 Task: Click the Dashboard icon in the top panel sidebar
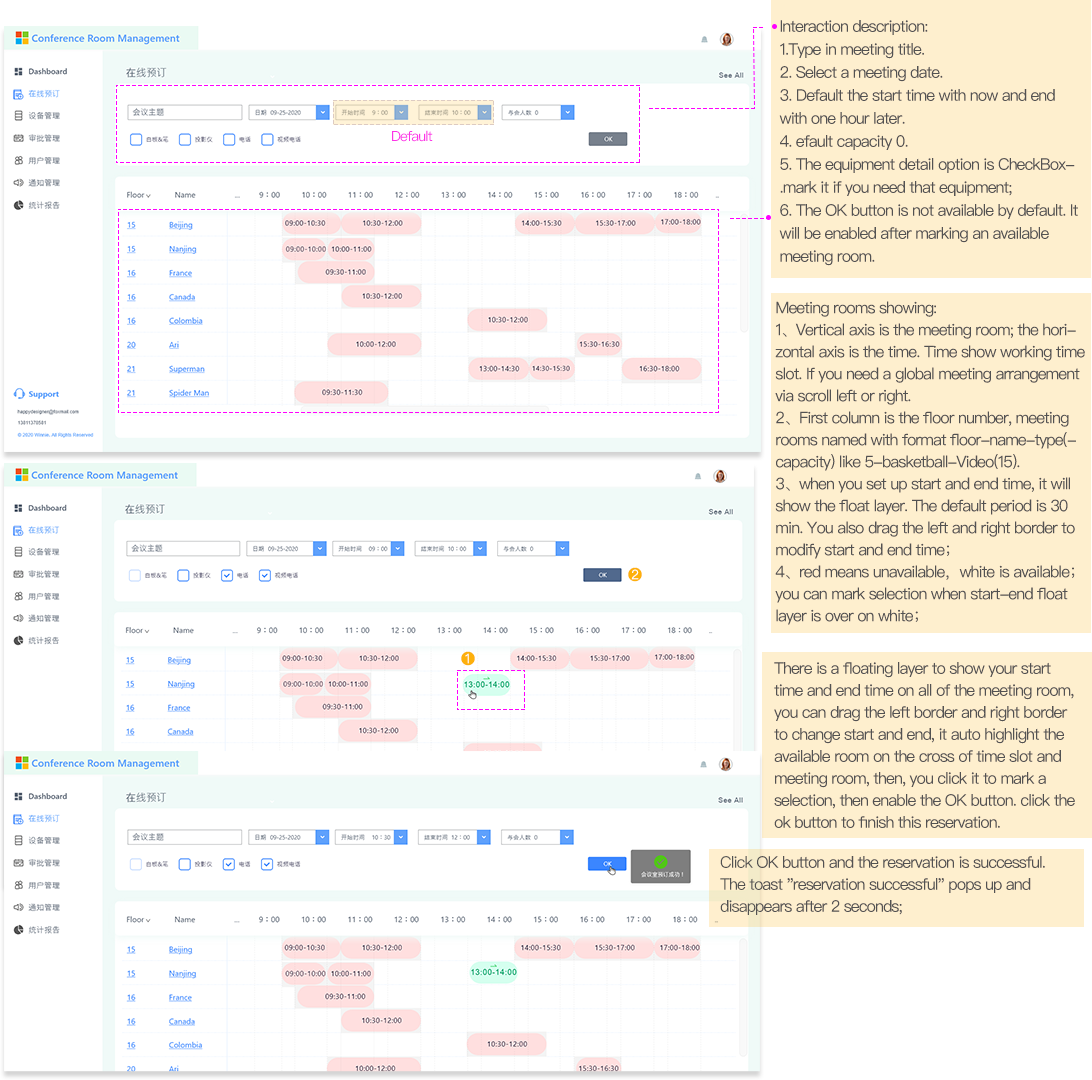click(x=18, y=72)
